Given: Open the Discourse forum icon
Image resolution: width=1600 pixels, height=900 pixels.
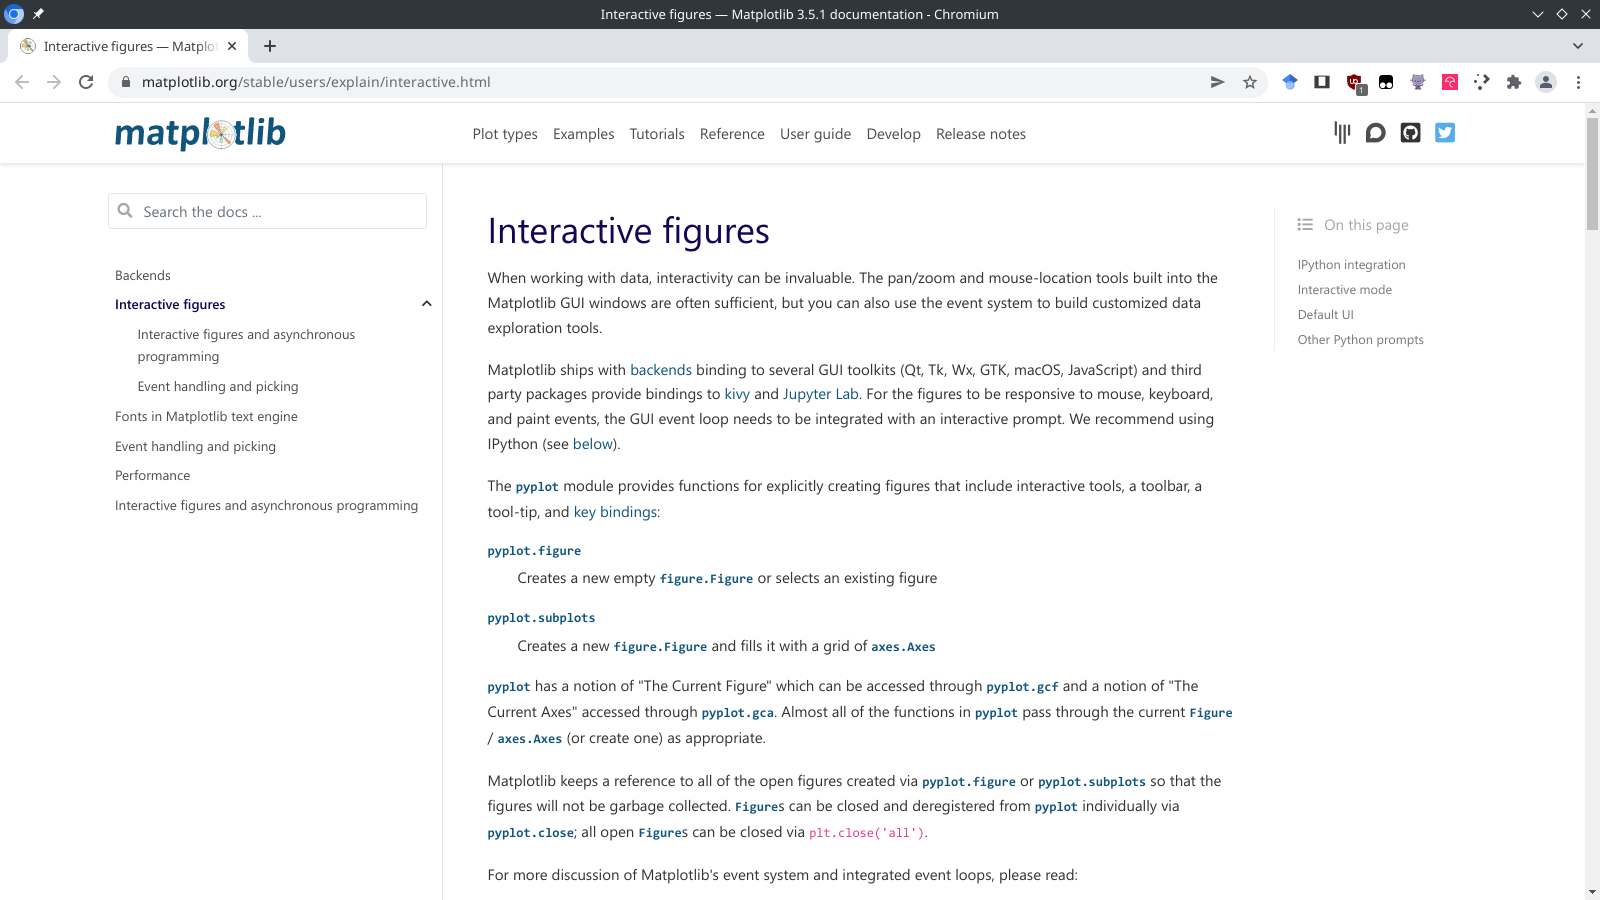Looking at the screenshot, I should pos(1376,133).
